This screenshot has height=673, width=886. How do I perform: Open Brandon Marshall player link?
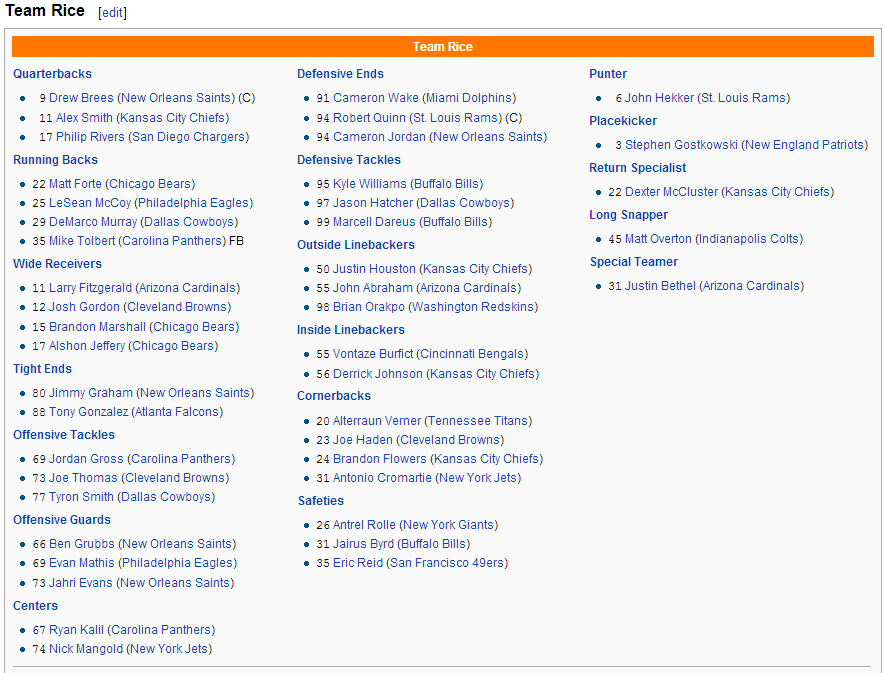point(97,327)
